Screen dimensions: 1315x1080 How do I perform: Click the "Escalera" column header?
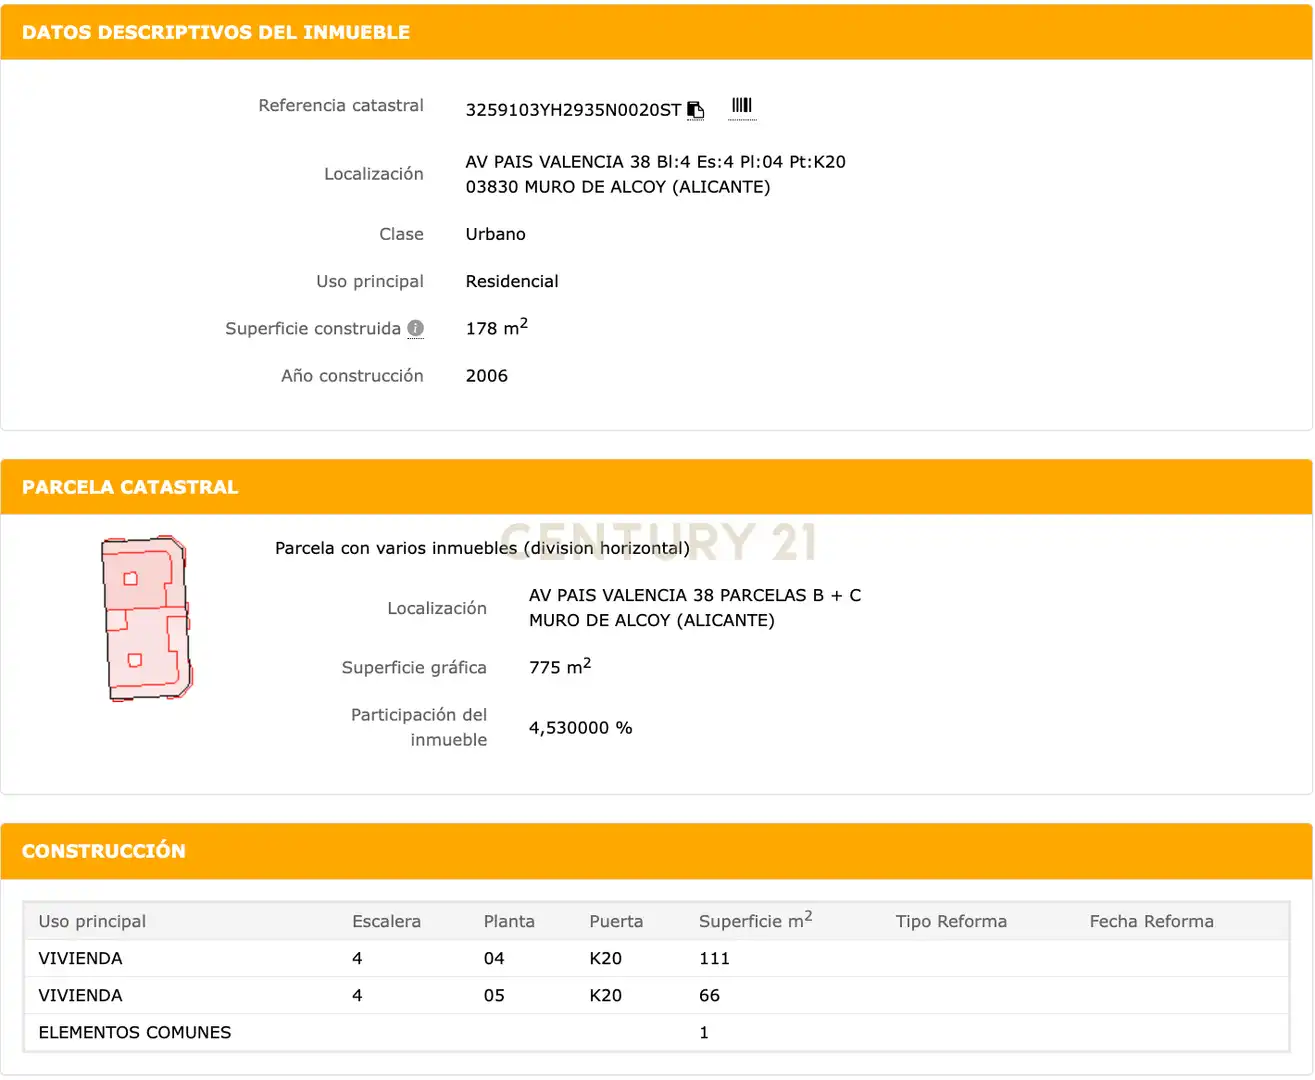(x=386, y=921)
